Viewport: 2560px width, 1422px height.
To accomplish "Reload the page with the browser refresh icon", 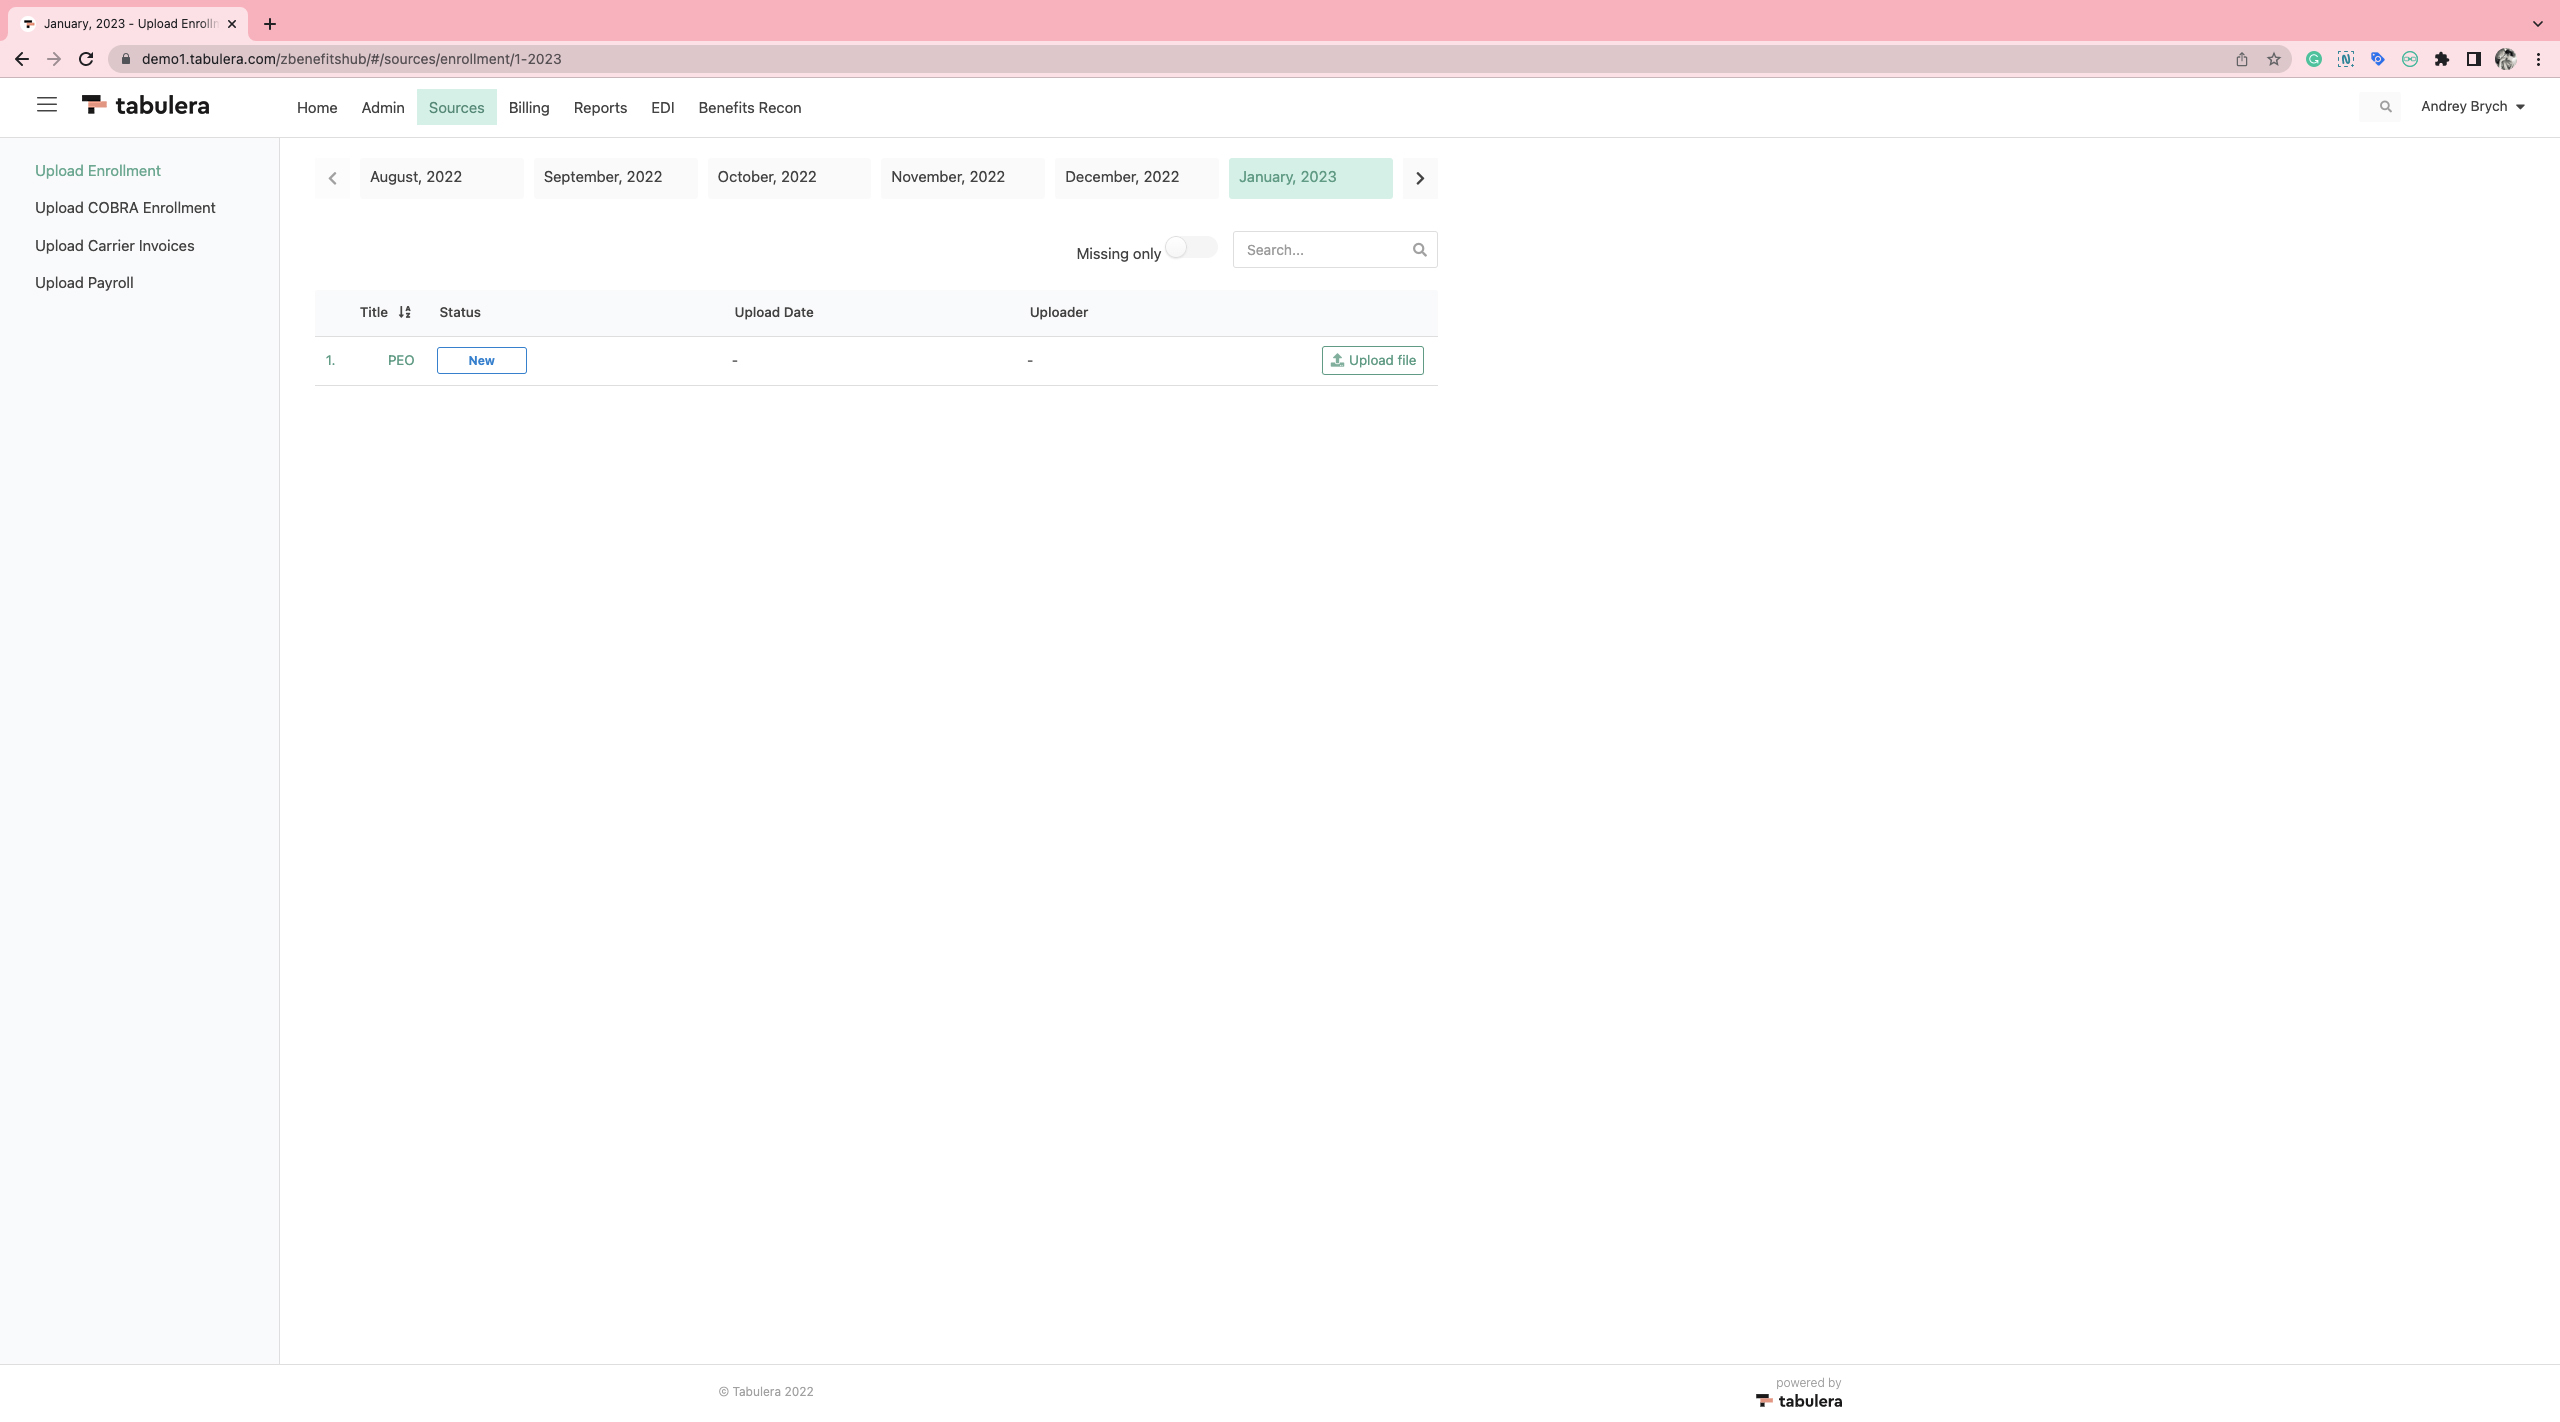I will pyautogui.click(x=86, y=59).
